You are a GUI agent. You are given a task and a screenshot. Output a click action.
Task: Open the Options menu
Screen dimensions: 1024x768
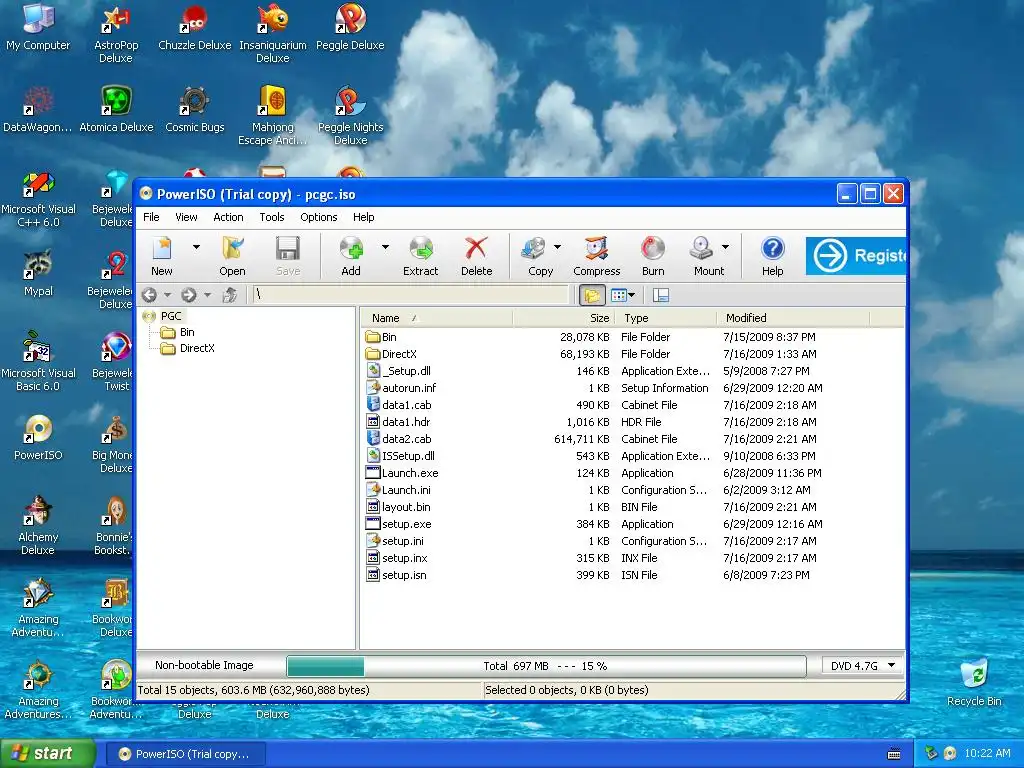coord(319,217)
